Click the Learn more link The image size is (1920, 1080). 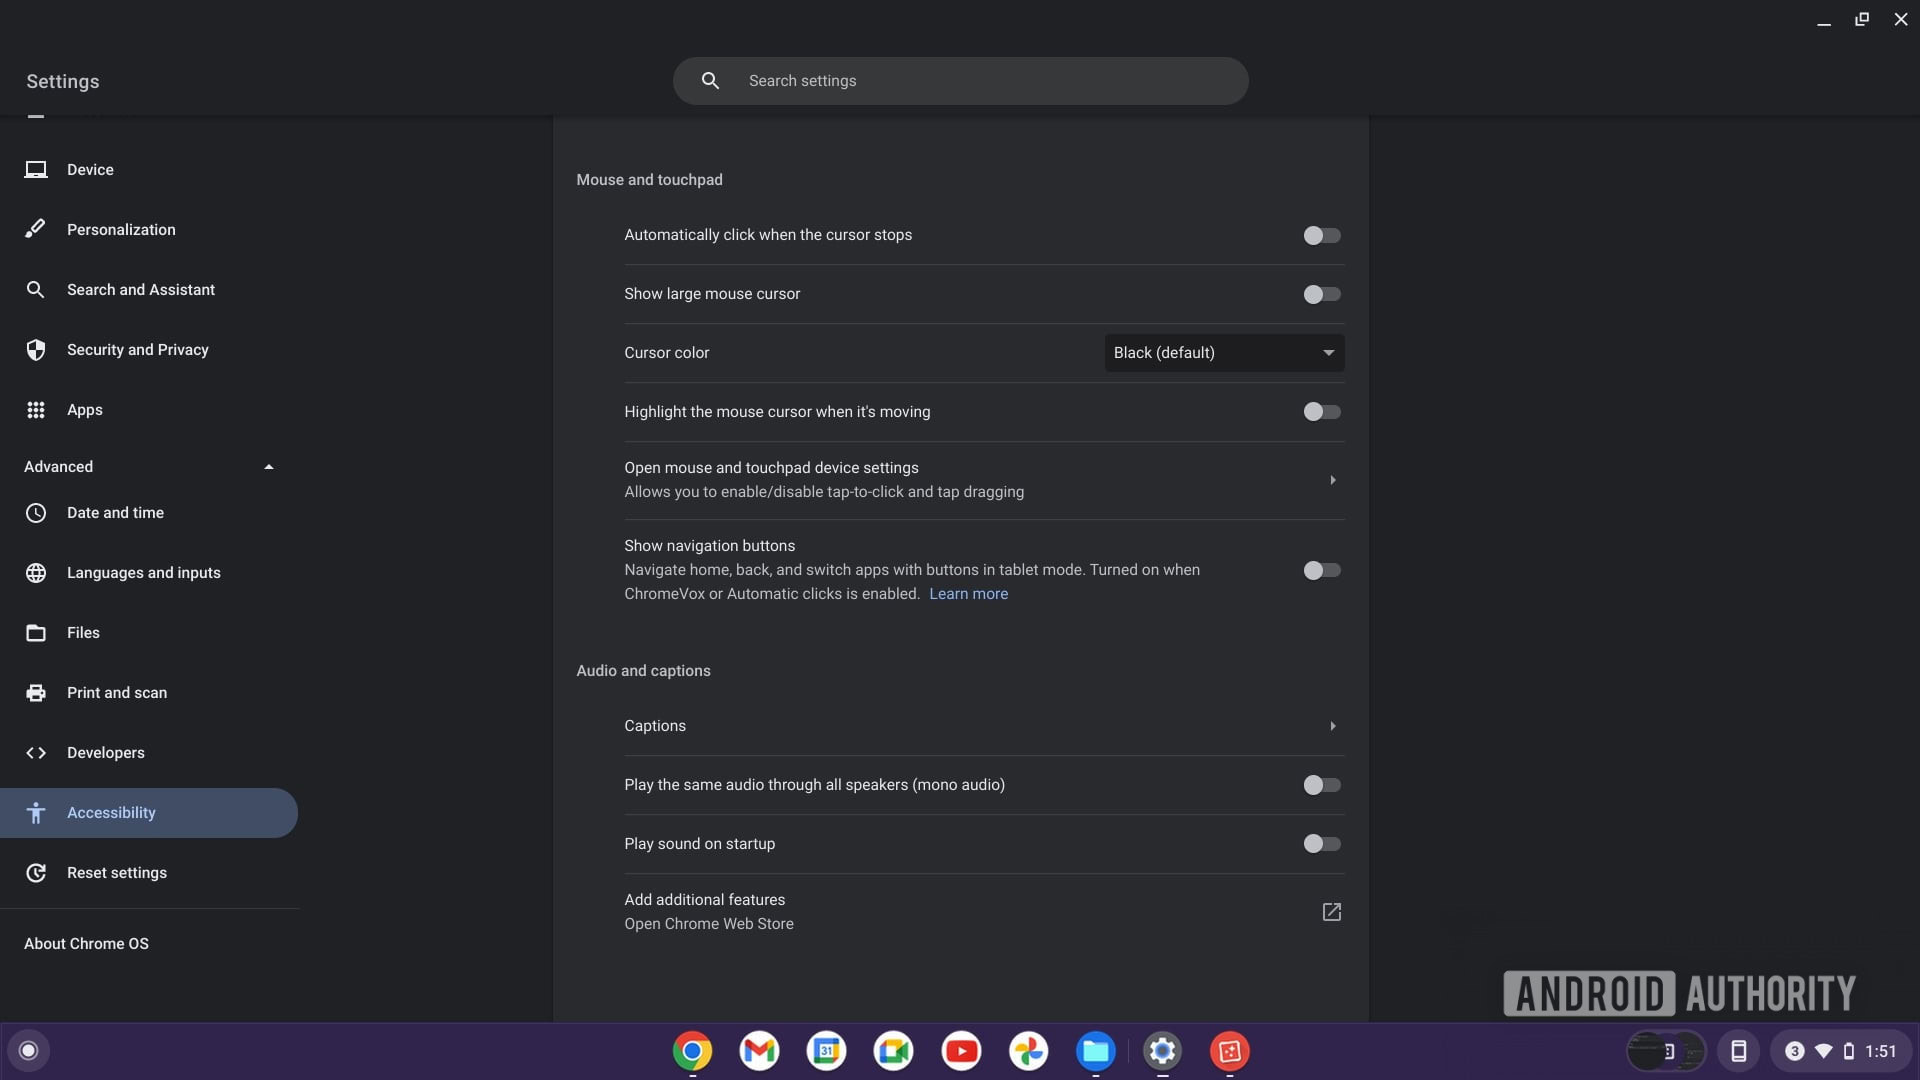coord(968,594)
